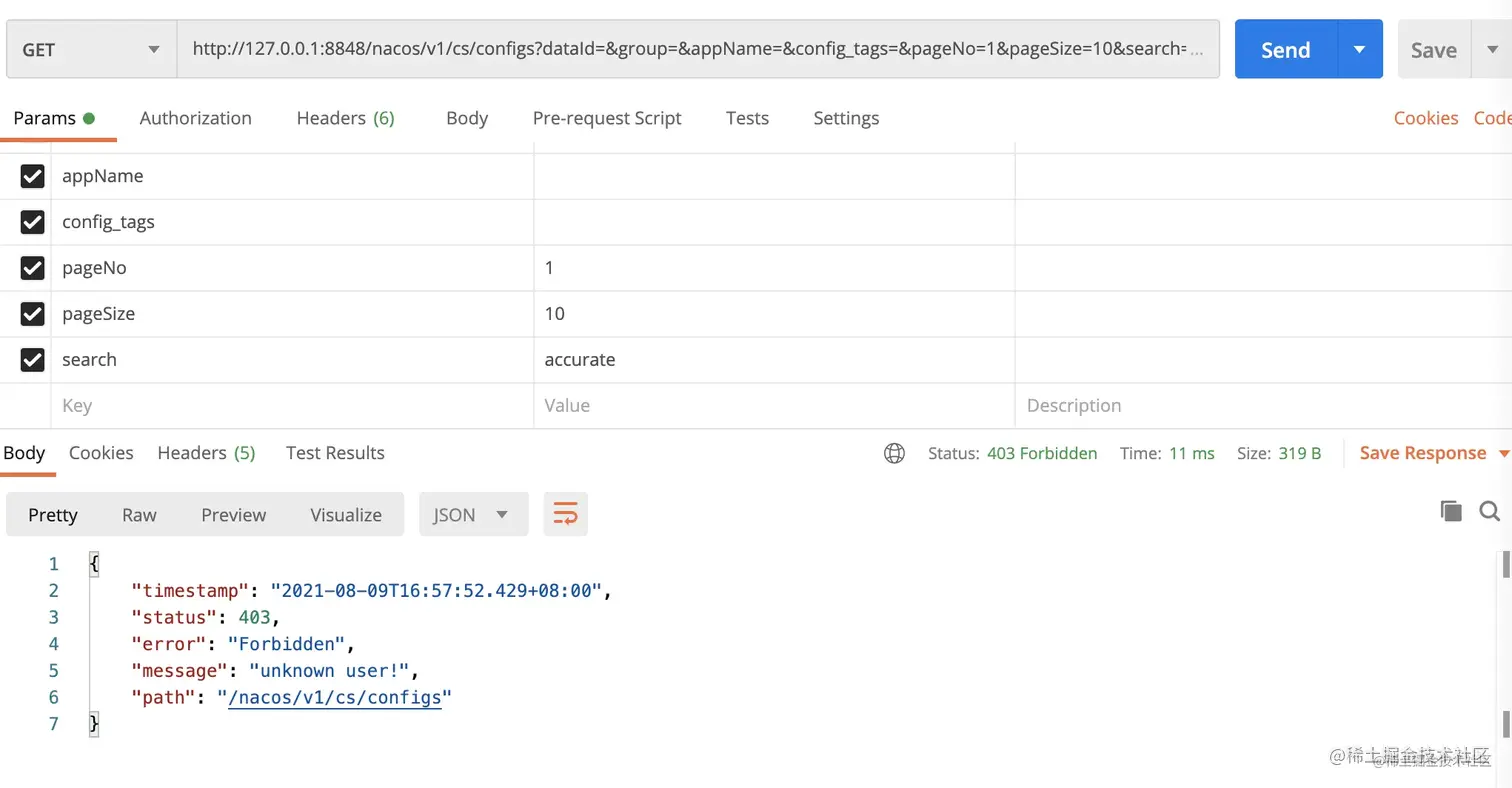Select the Pretty view
1512x788 pixels.
tap(53, 515)
